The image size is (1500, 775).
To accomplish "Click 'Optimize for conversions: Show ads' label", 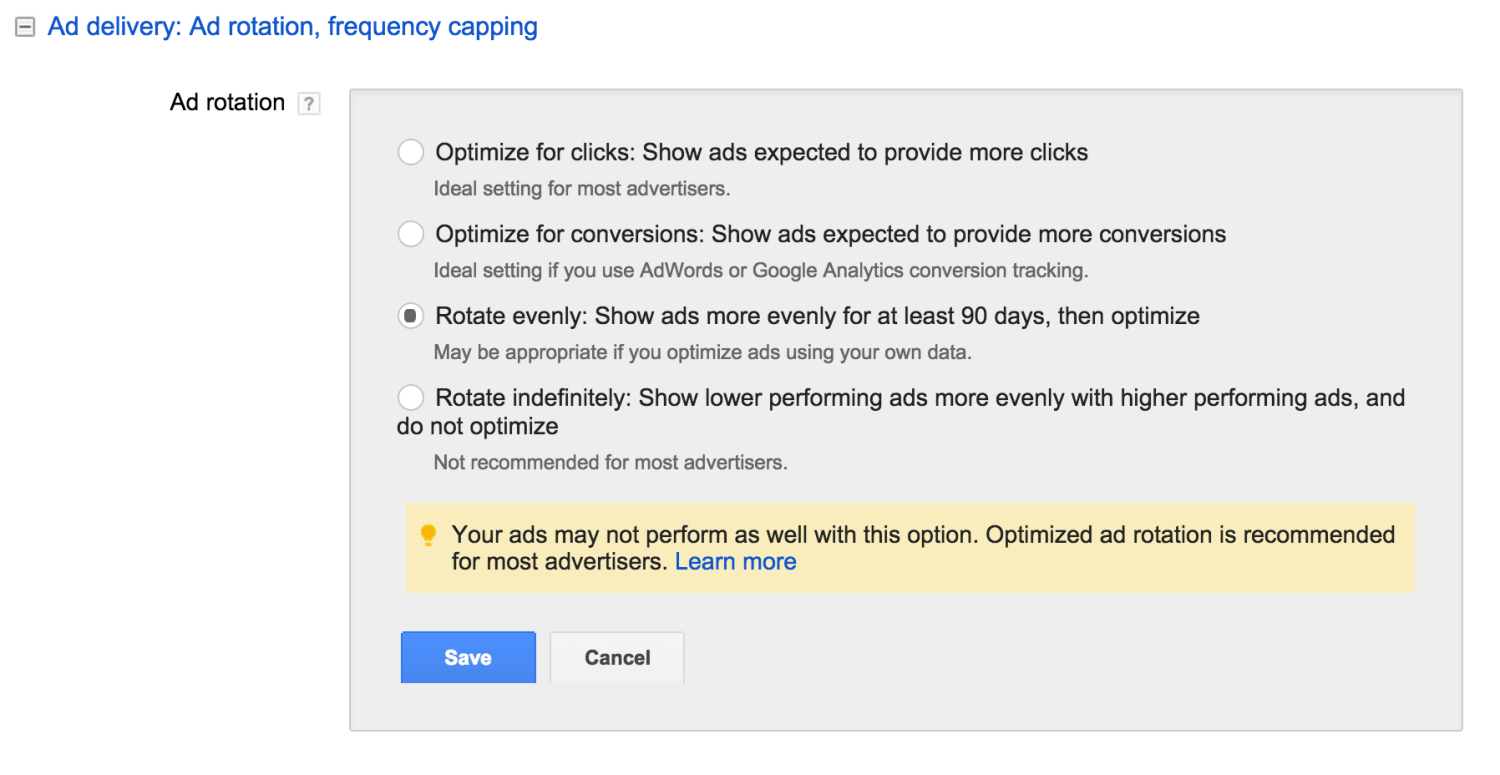I will [x=831, y=234].
